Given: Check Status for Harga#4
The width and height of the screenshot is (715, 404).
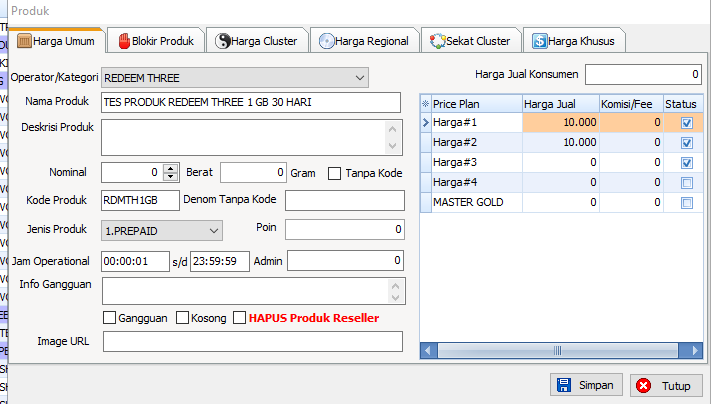Looking at the screenshot, I should point(687,183).
